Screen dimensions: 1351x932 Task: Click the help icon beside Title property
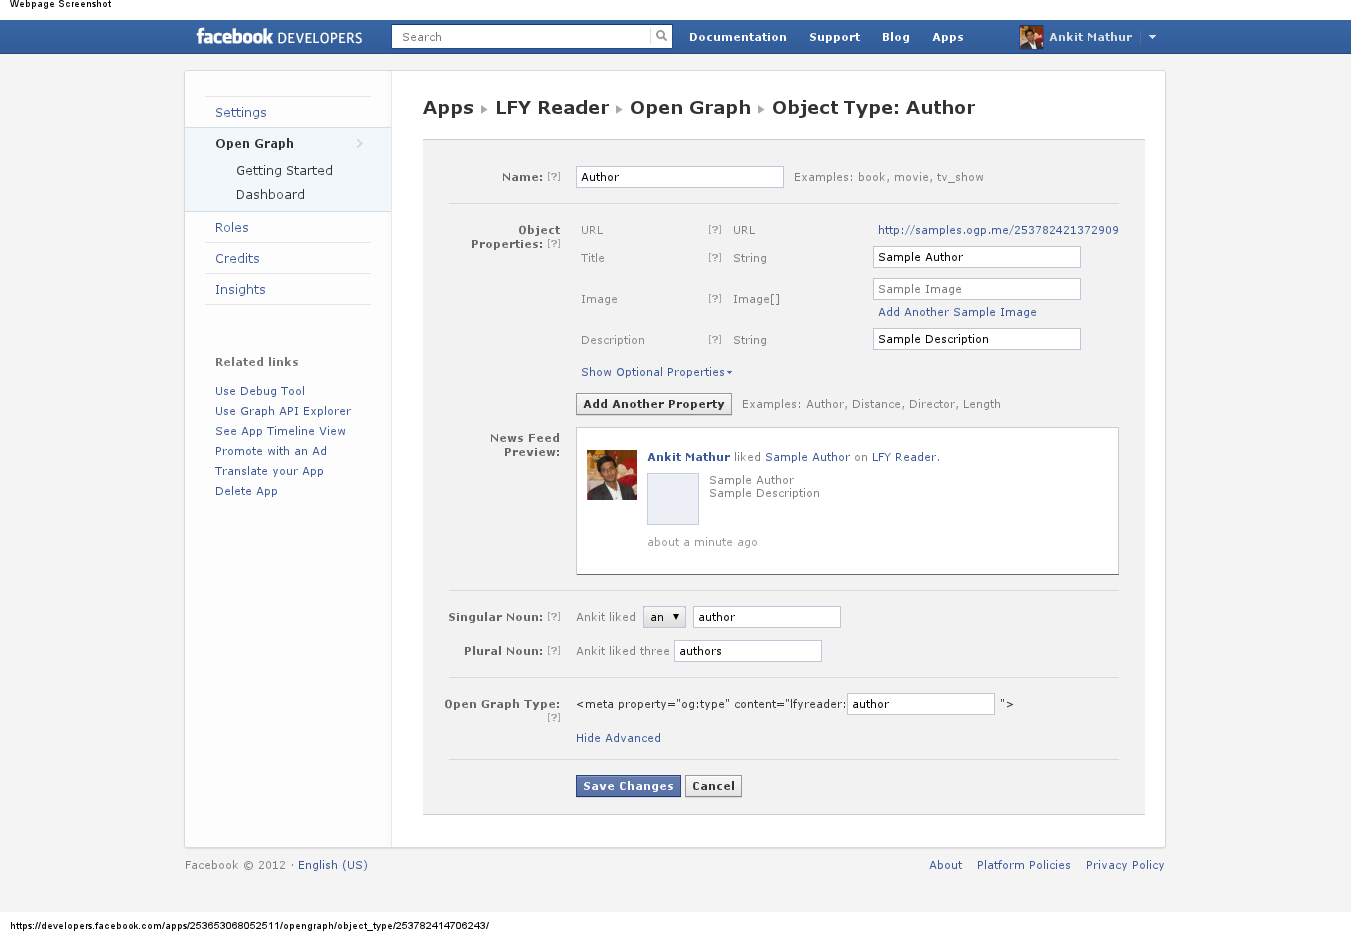pyautogui.click(x=715, y=258)
